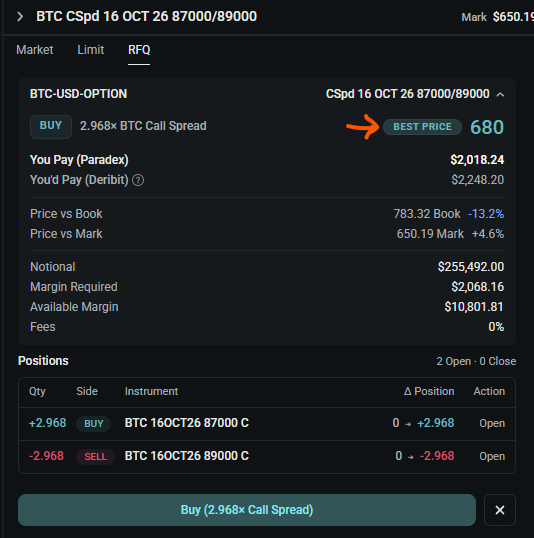Viewport: 534px width, 538px height.
Task: Select the BTC 16OCT26 87000 C row
Action: 267,423
